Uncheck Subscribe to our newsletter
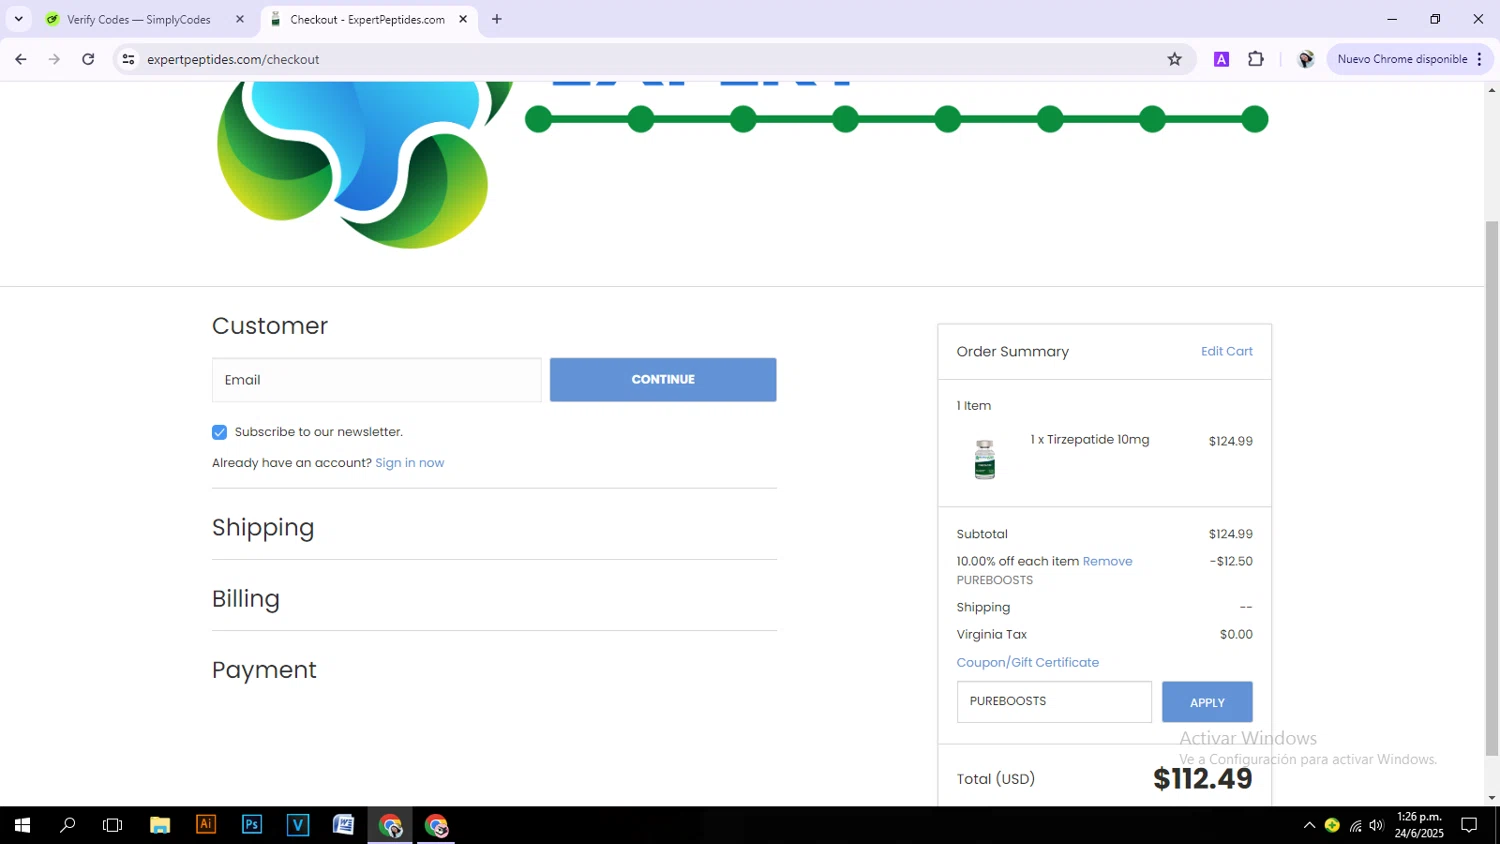The height and width of the screenshot is (844, 1500). tap(219, 432)
